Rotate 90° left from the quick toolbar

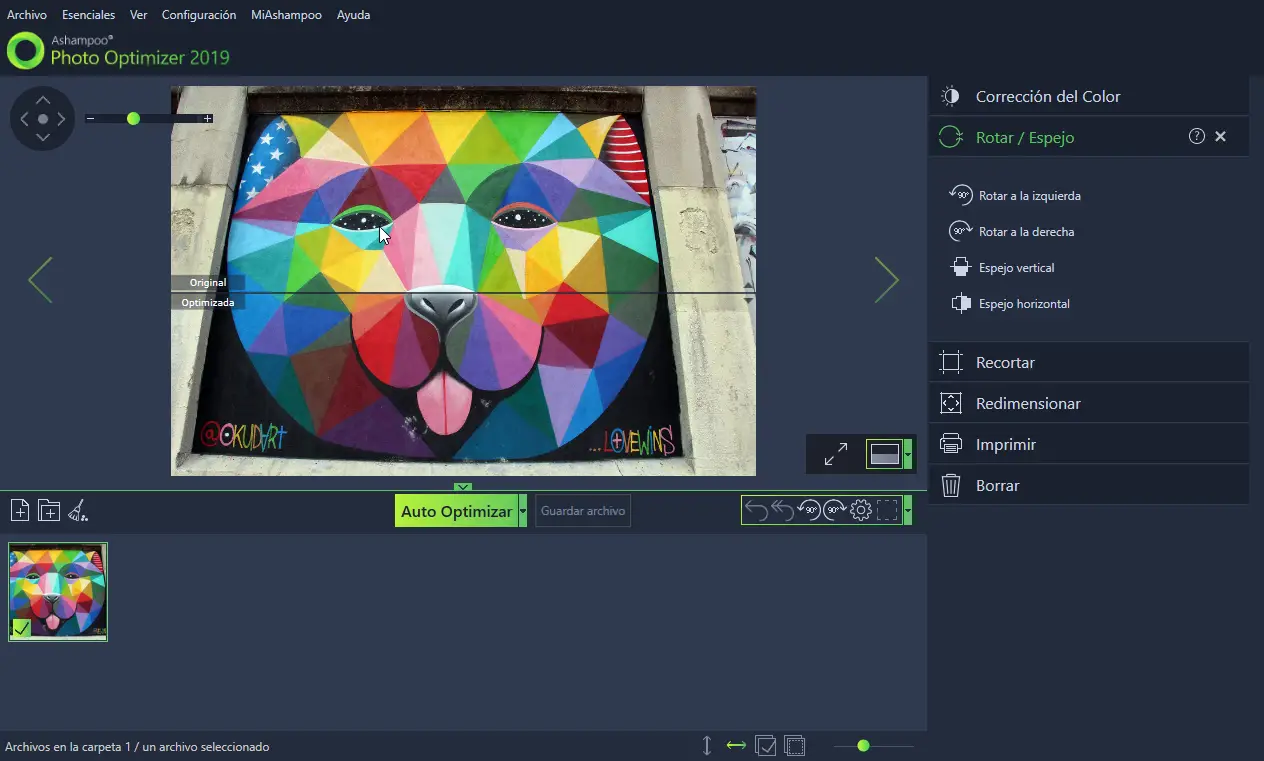coord(809,511)
